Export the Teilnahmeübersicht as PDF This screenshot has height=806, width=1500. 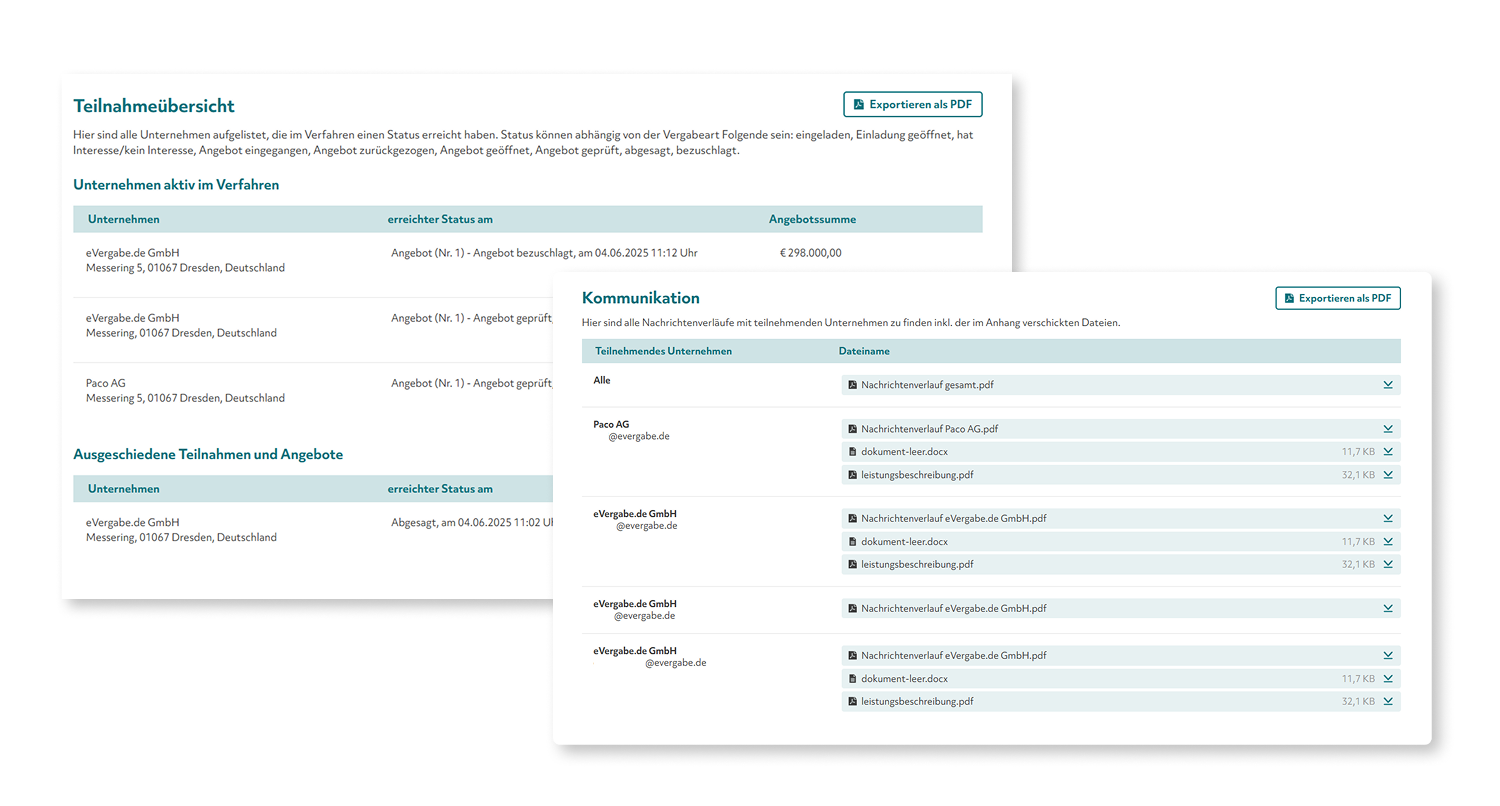pyautogui.click(x=913, y=104)
